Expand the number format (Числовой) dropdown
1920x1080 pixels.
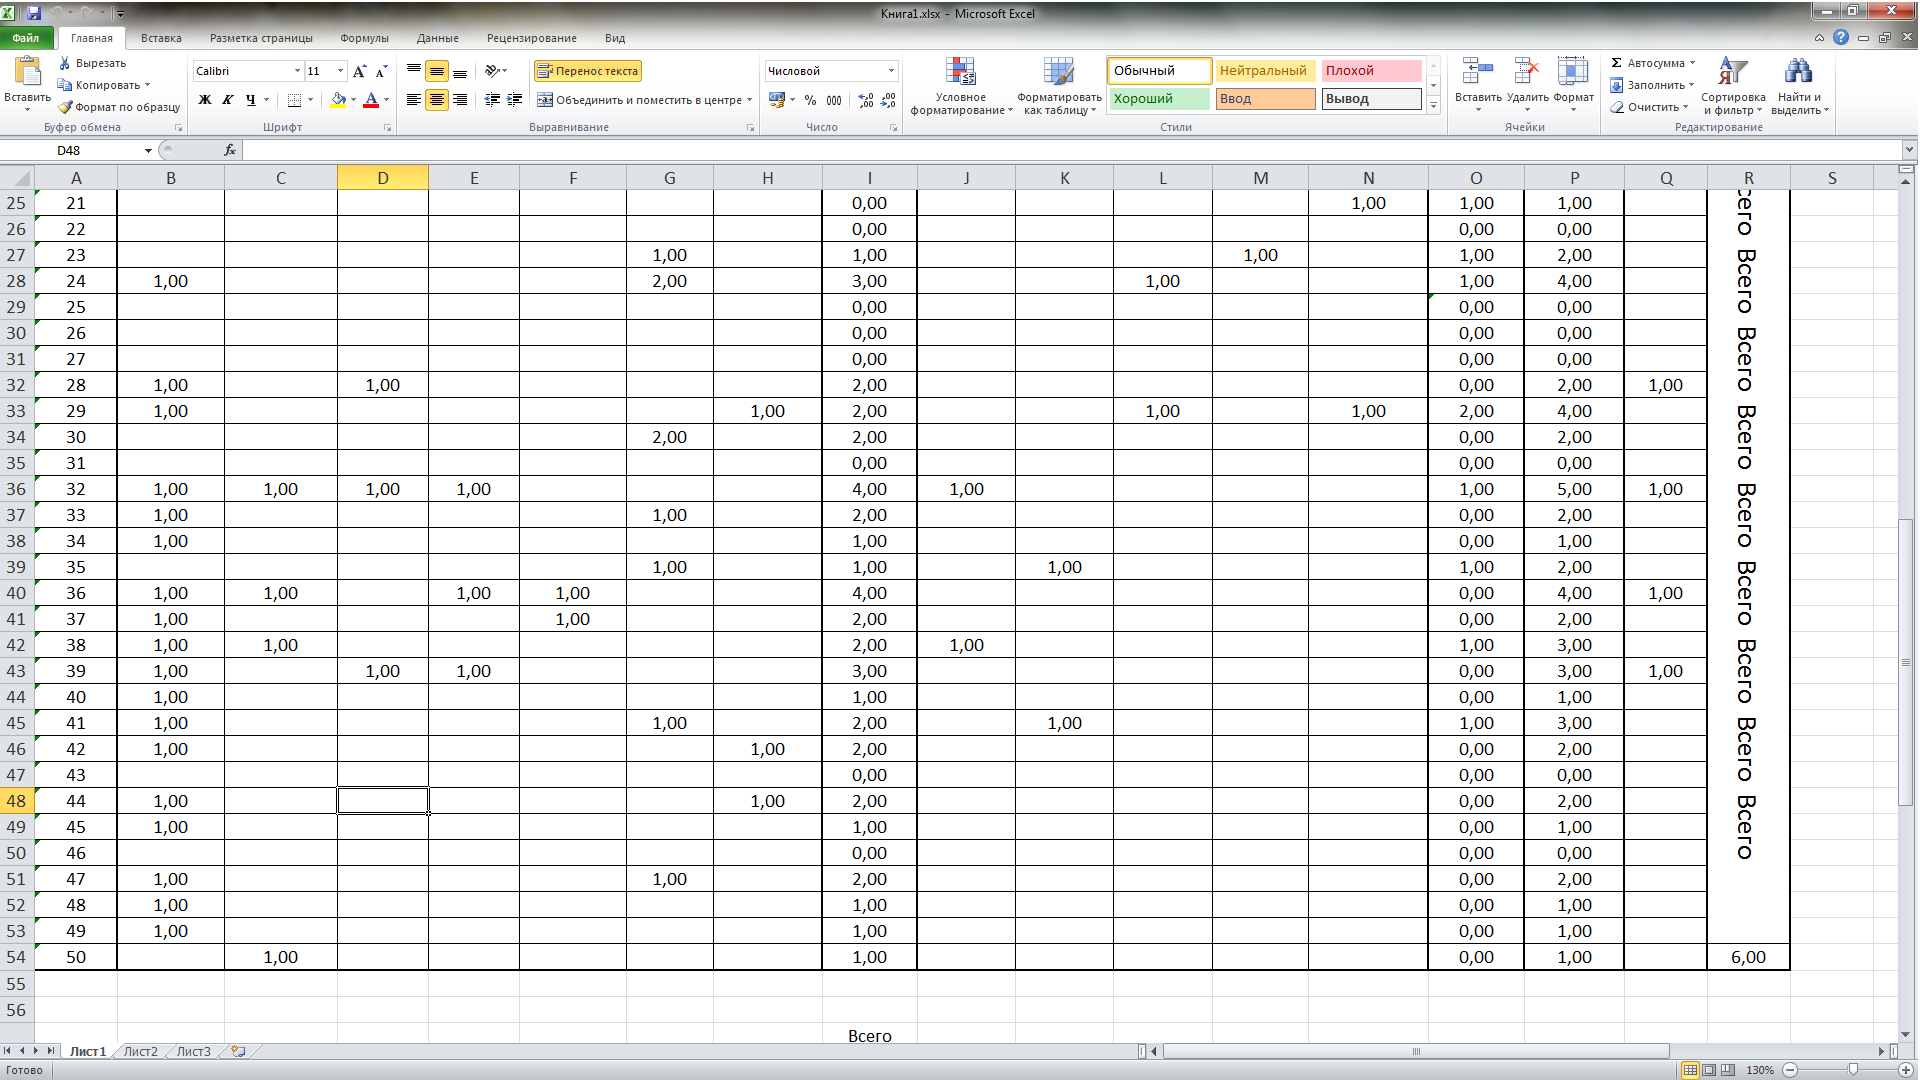[891, 71]
